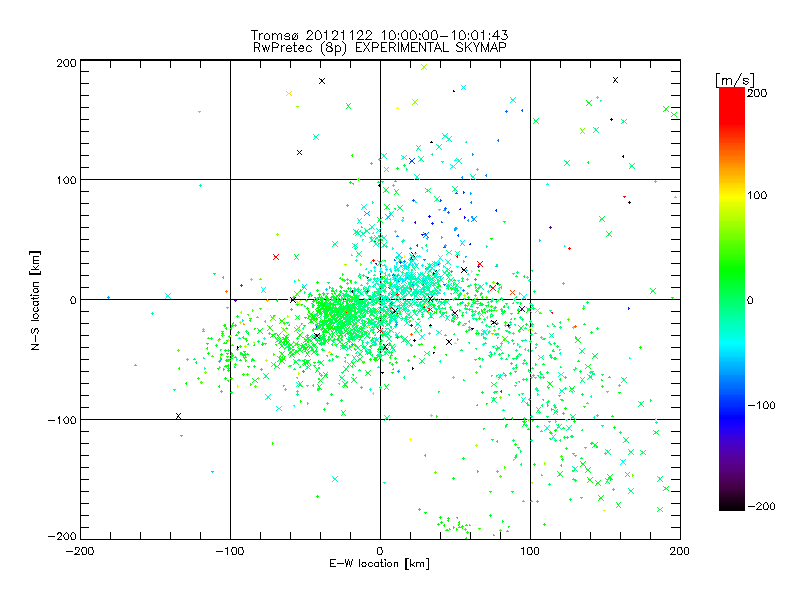Click the black bottom of the colorbar
Screen dimensions: 800x600
732,504
